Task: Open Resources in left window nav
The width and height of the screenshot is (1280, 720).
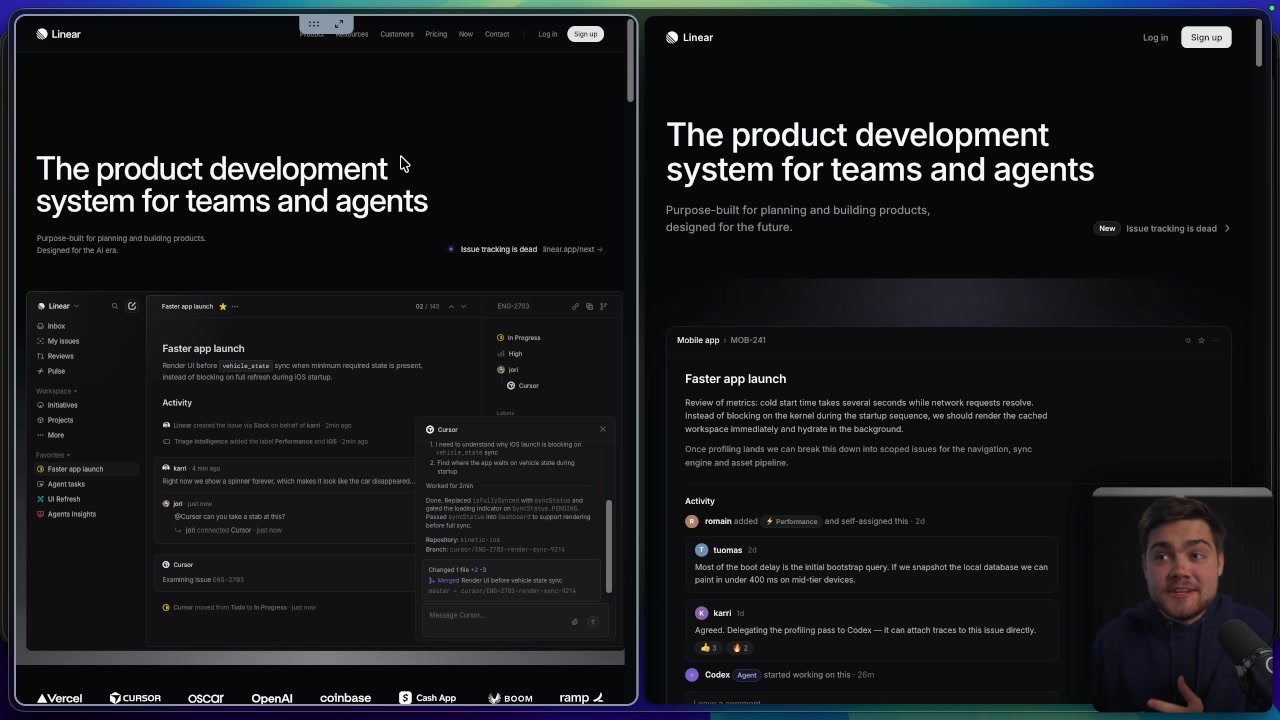Action: pyautogui.click(x=352, y=34)
